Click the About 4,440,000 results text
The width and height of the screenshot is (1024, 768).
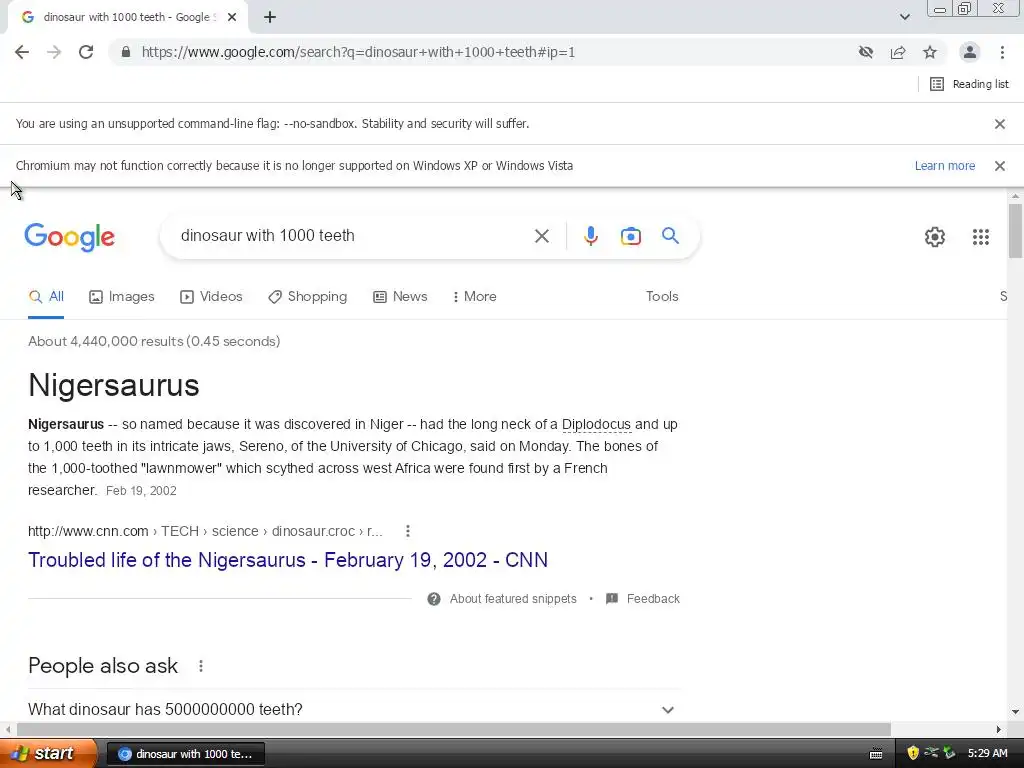[x=154, y=342]
